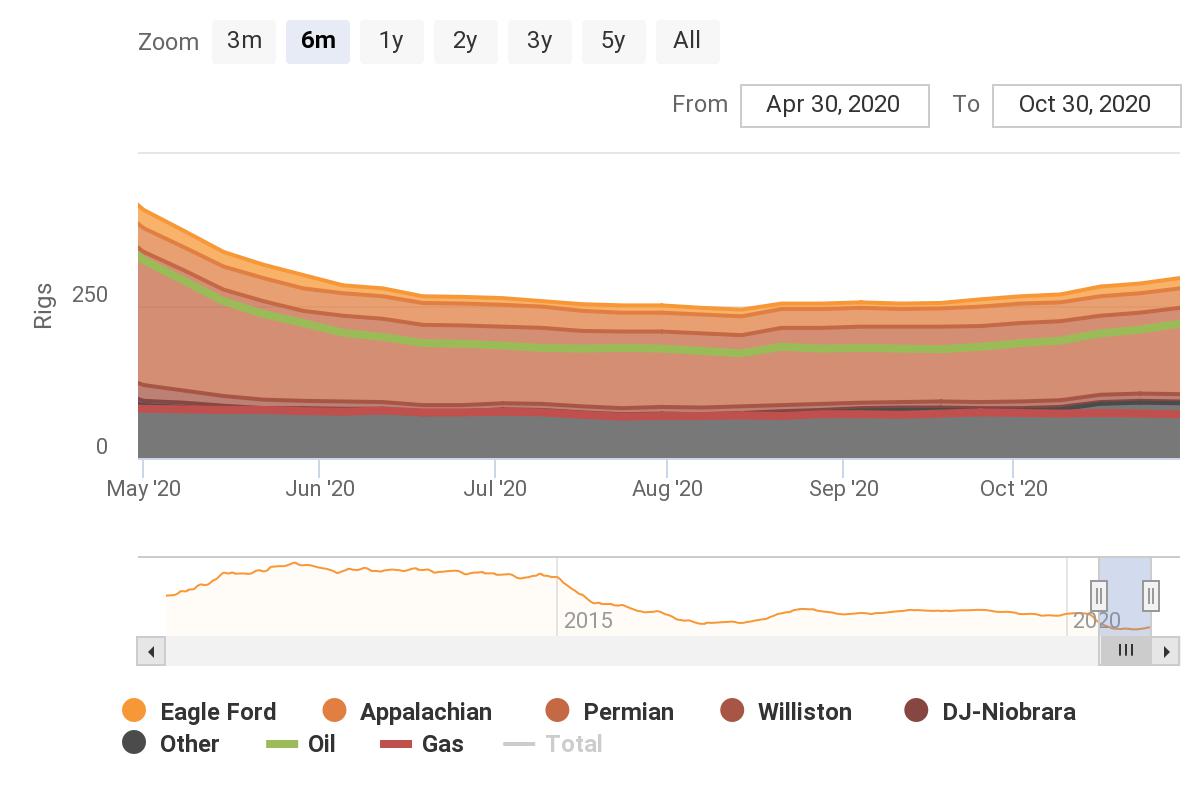Switch zoom to 5y
The height and width of the screenshot is (800, 1200).
(613, 42)
